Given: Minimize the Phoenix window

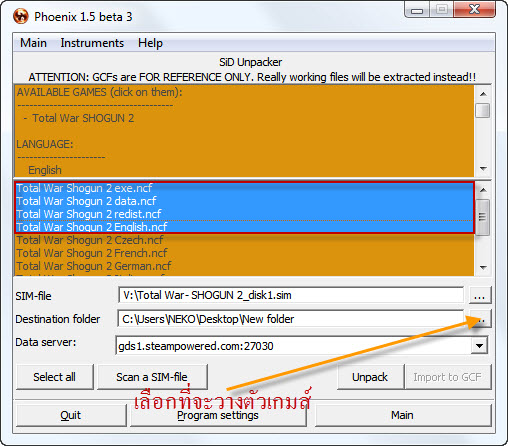Looking at the screenshot, I should click(x=417, y=9).
